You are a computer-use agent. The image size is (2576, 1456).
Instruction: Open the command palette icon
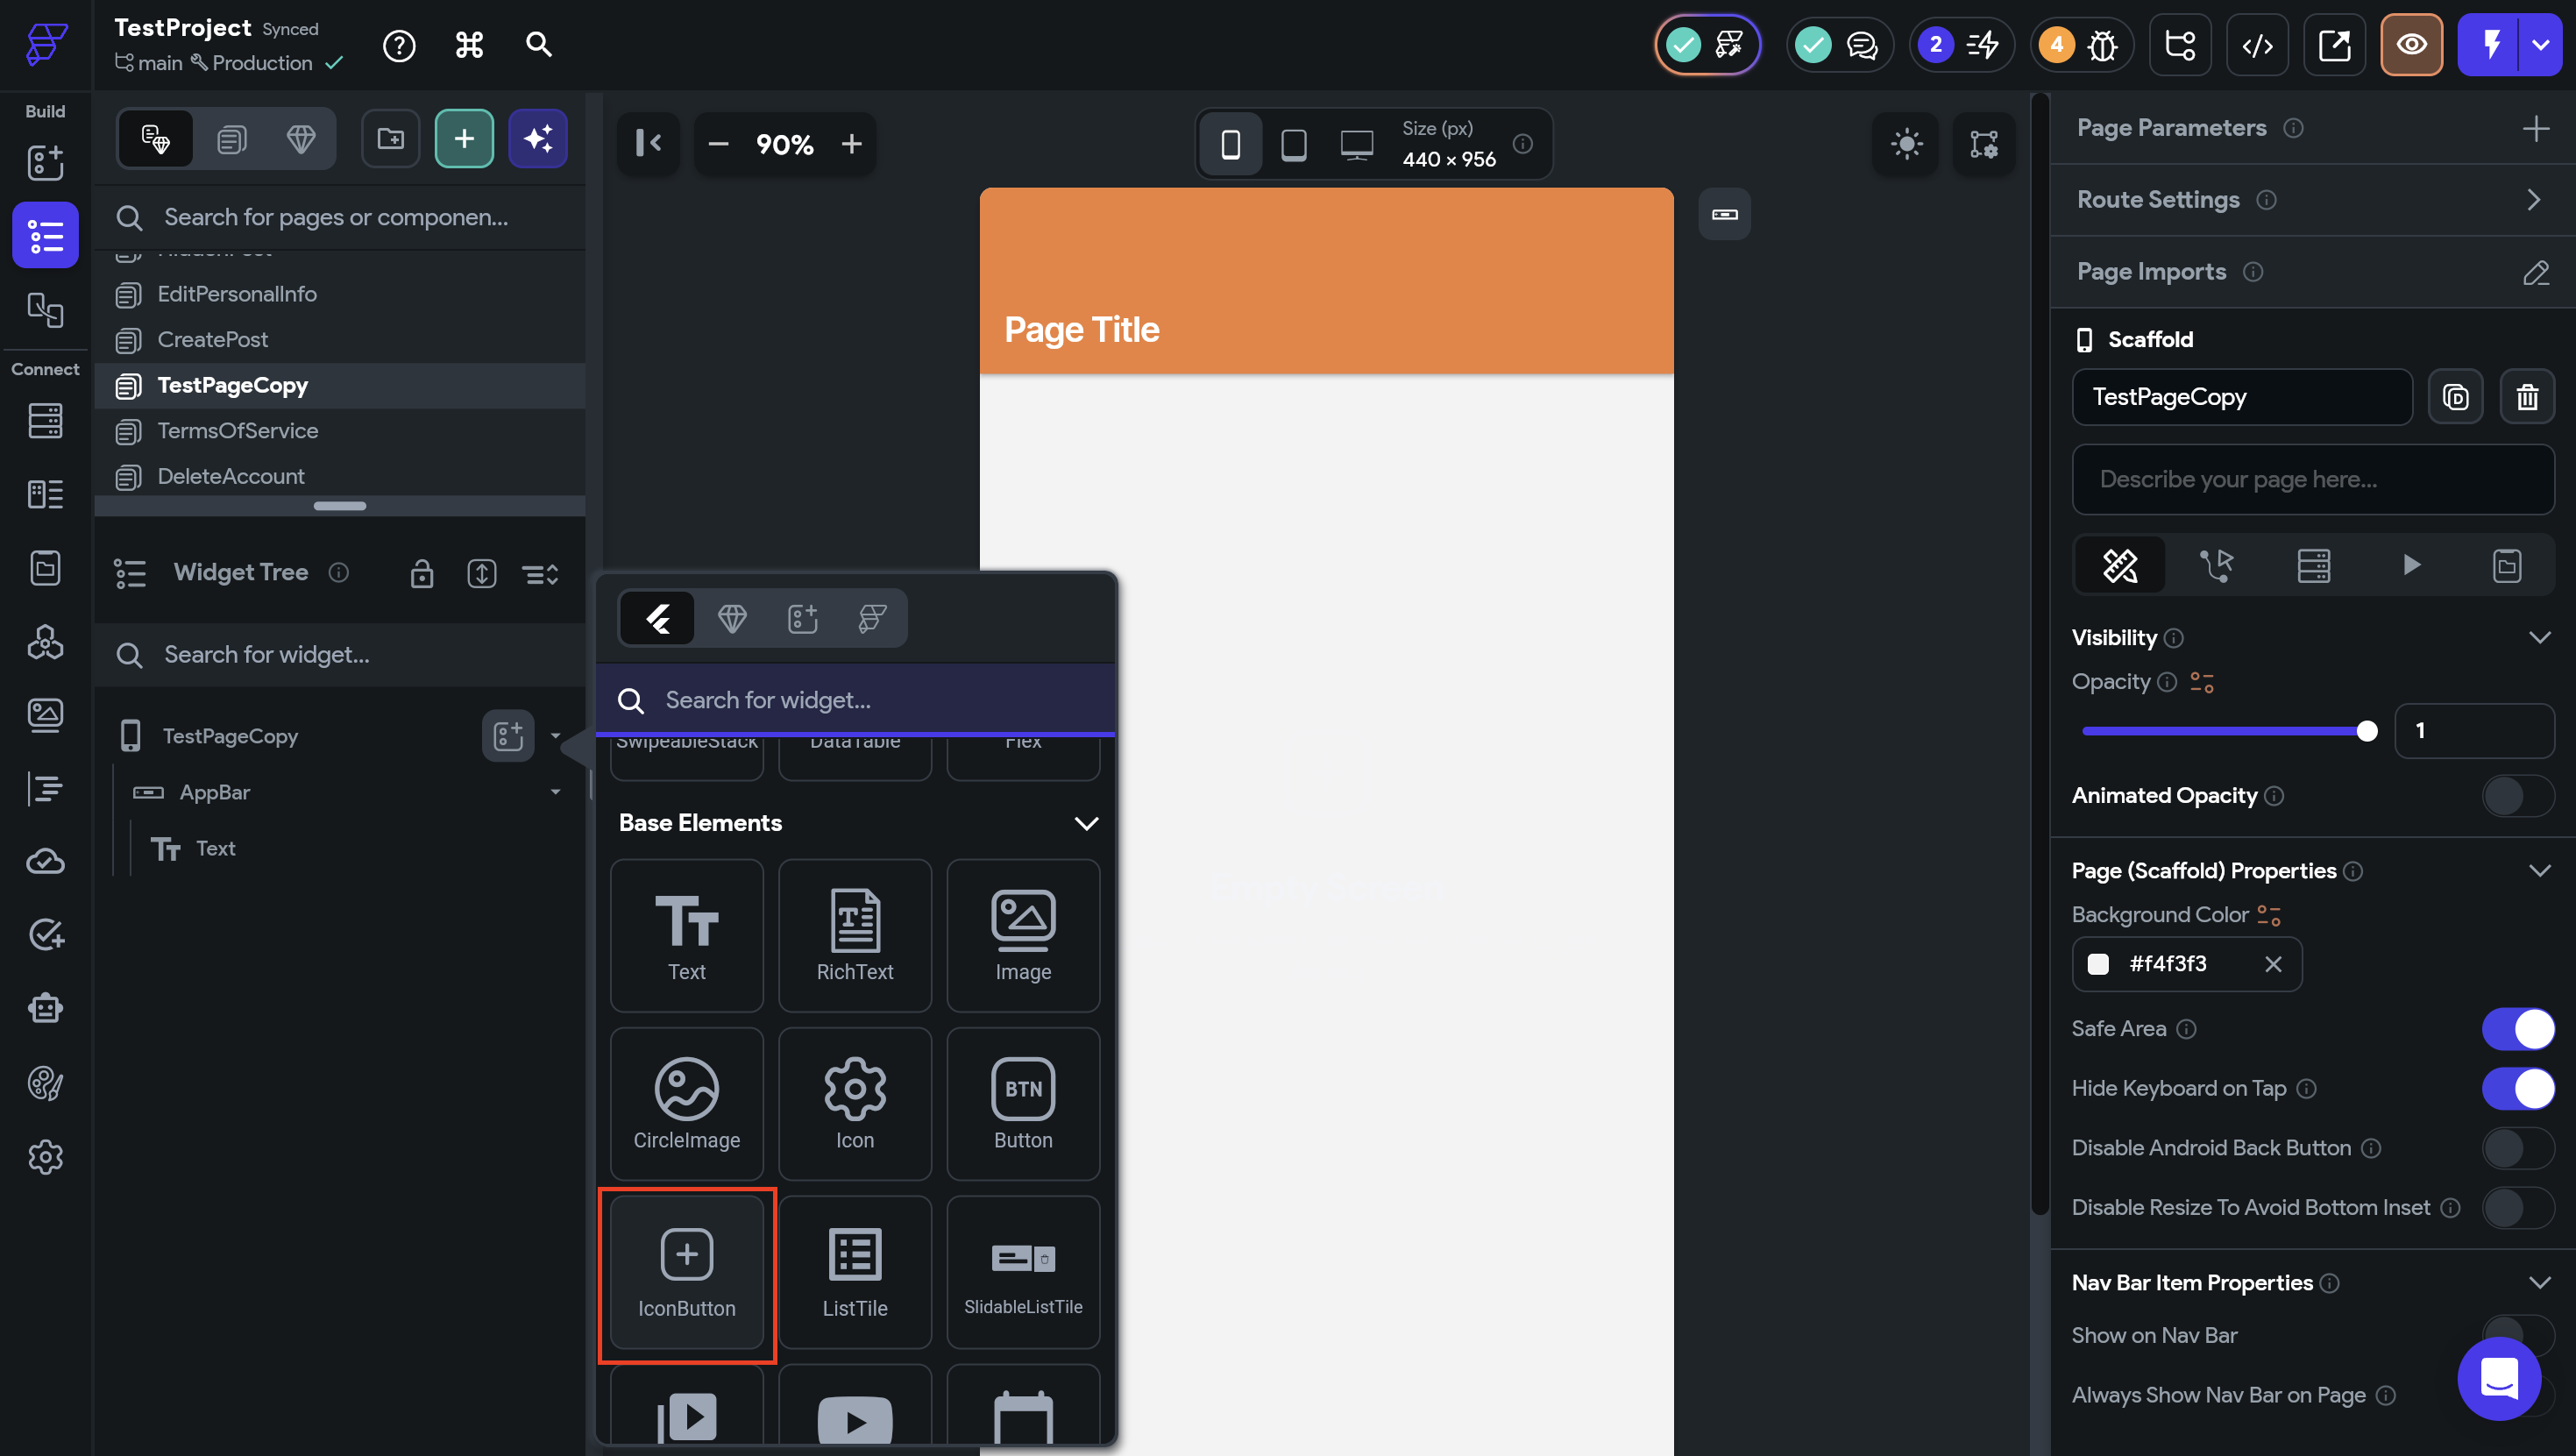[x=469, y=45]
